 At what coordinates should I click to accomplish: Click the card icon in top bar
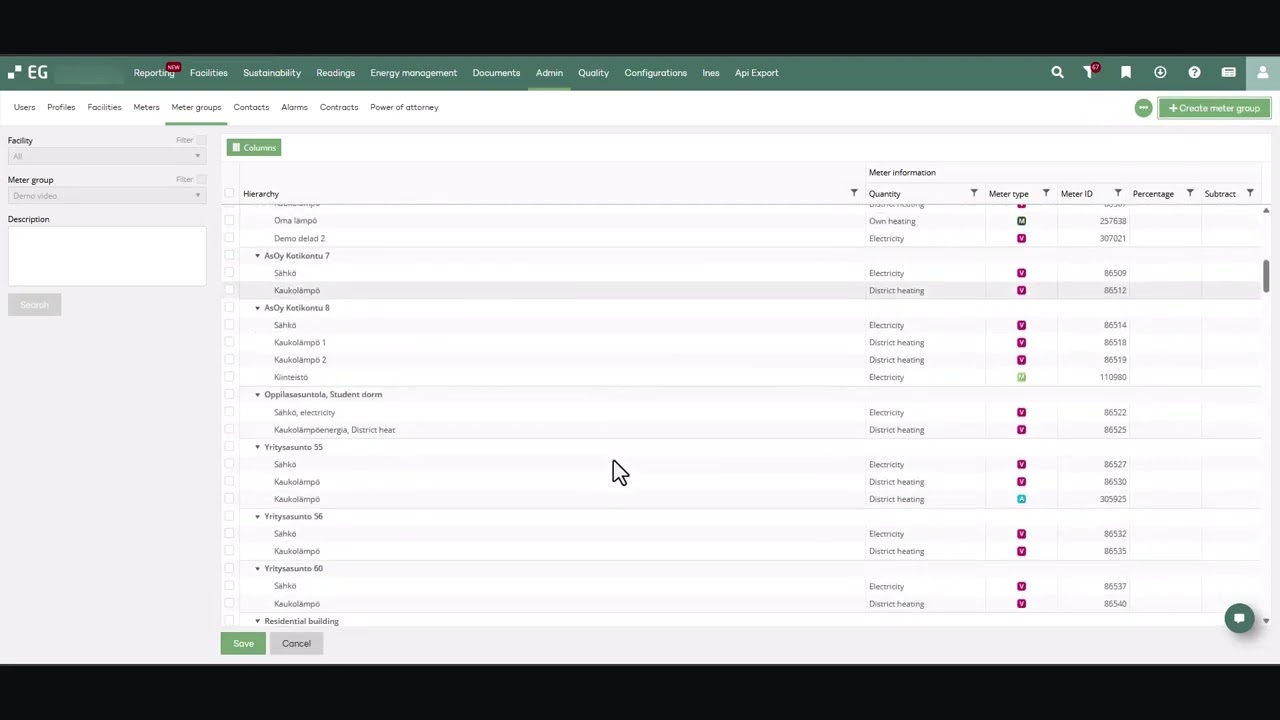pos(1228,72)
